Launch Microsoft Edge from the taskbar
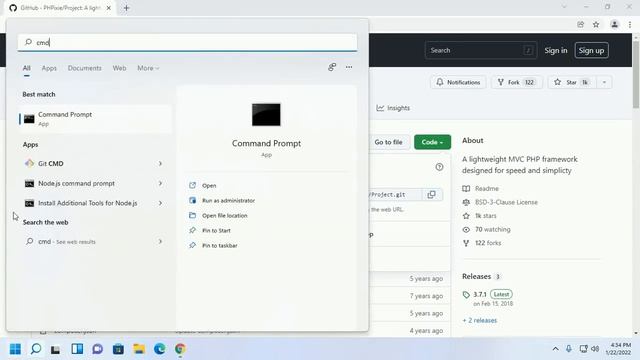Screen dimensions: 640x360 (160, 349)
